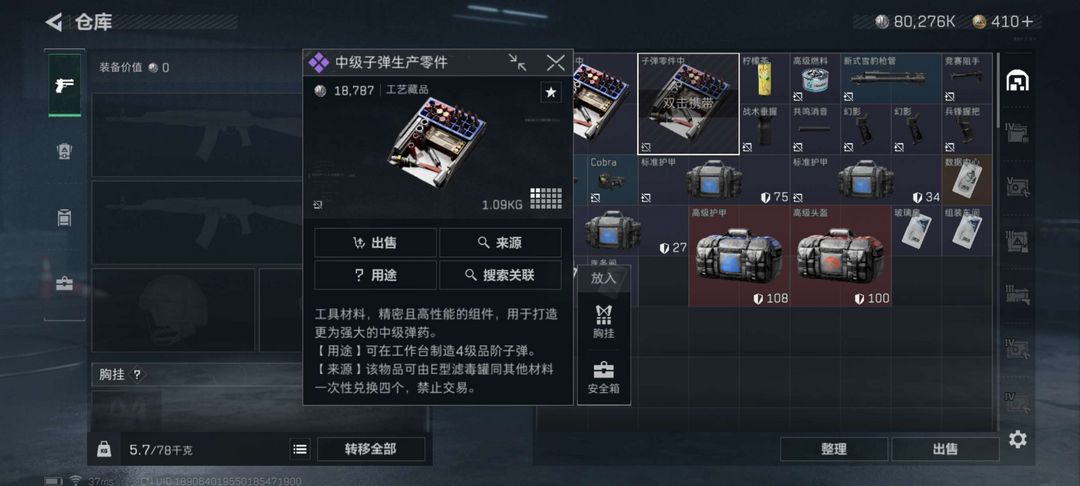This screenshot has height=486, width=1080.
Task: Choose 安全箱 in the 放入 menu
Action: 603,377
